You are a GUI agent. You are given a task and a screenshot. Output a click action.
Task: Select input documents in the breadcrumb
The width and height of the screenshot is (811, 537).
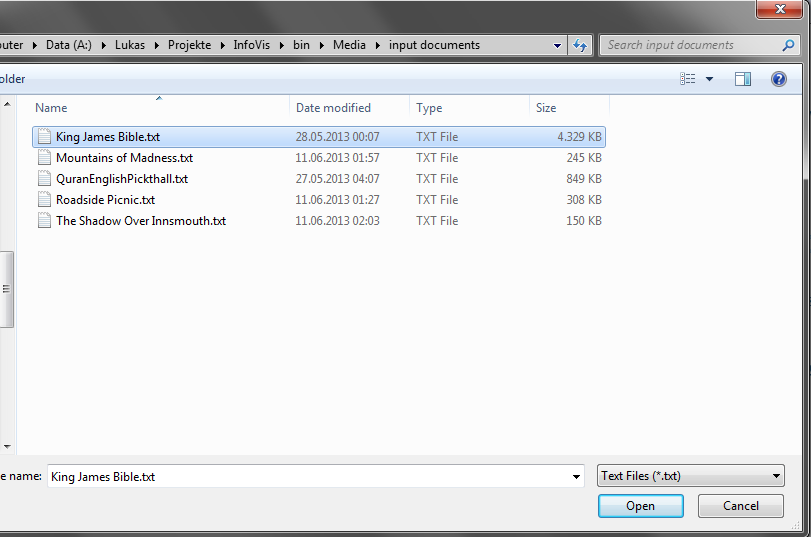coord(434,45)
